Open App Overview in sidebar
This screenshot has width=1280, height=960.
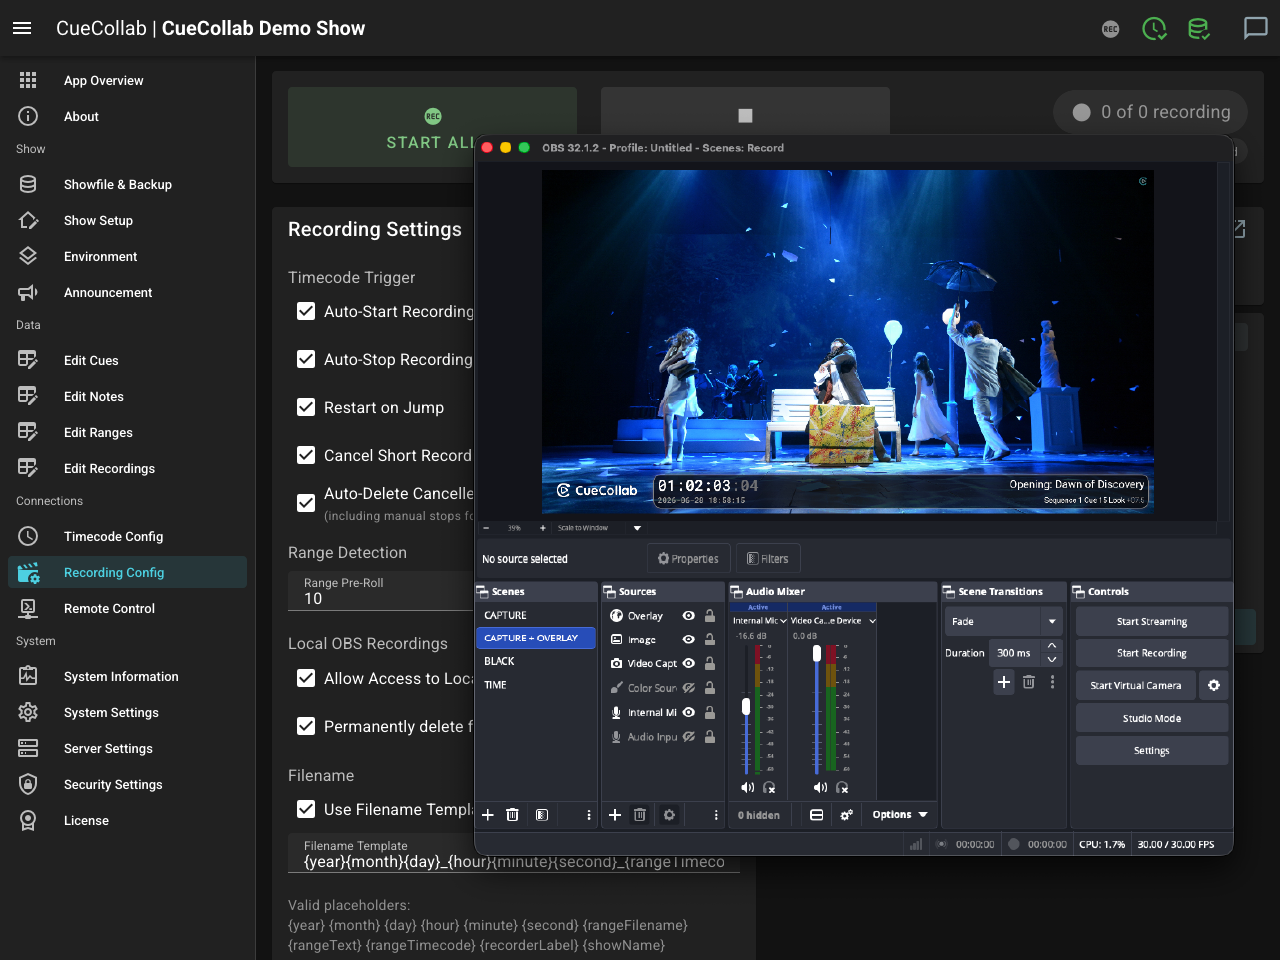pyautogui.click(x=127, y=80)
